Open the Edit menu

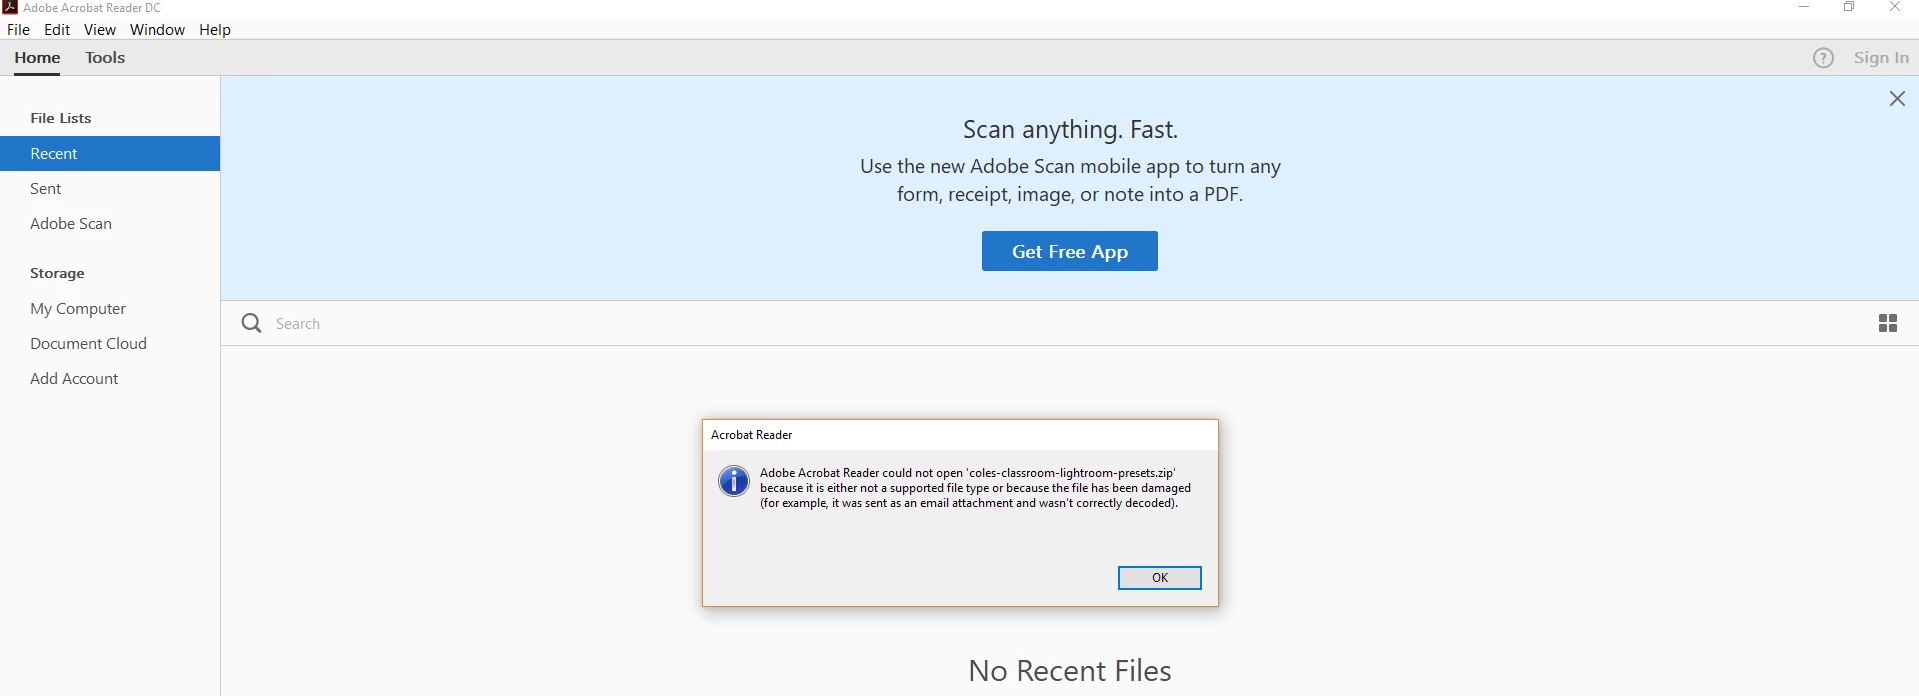[x=57, y=30]
